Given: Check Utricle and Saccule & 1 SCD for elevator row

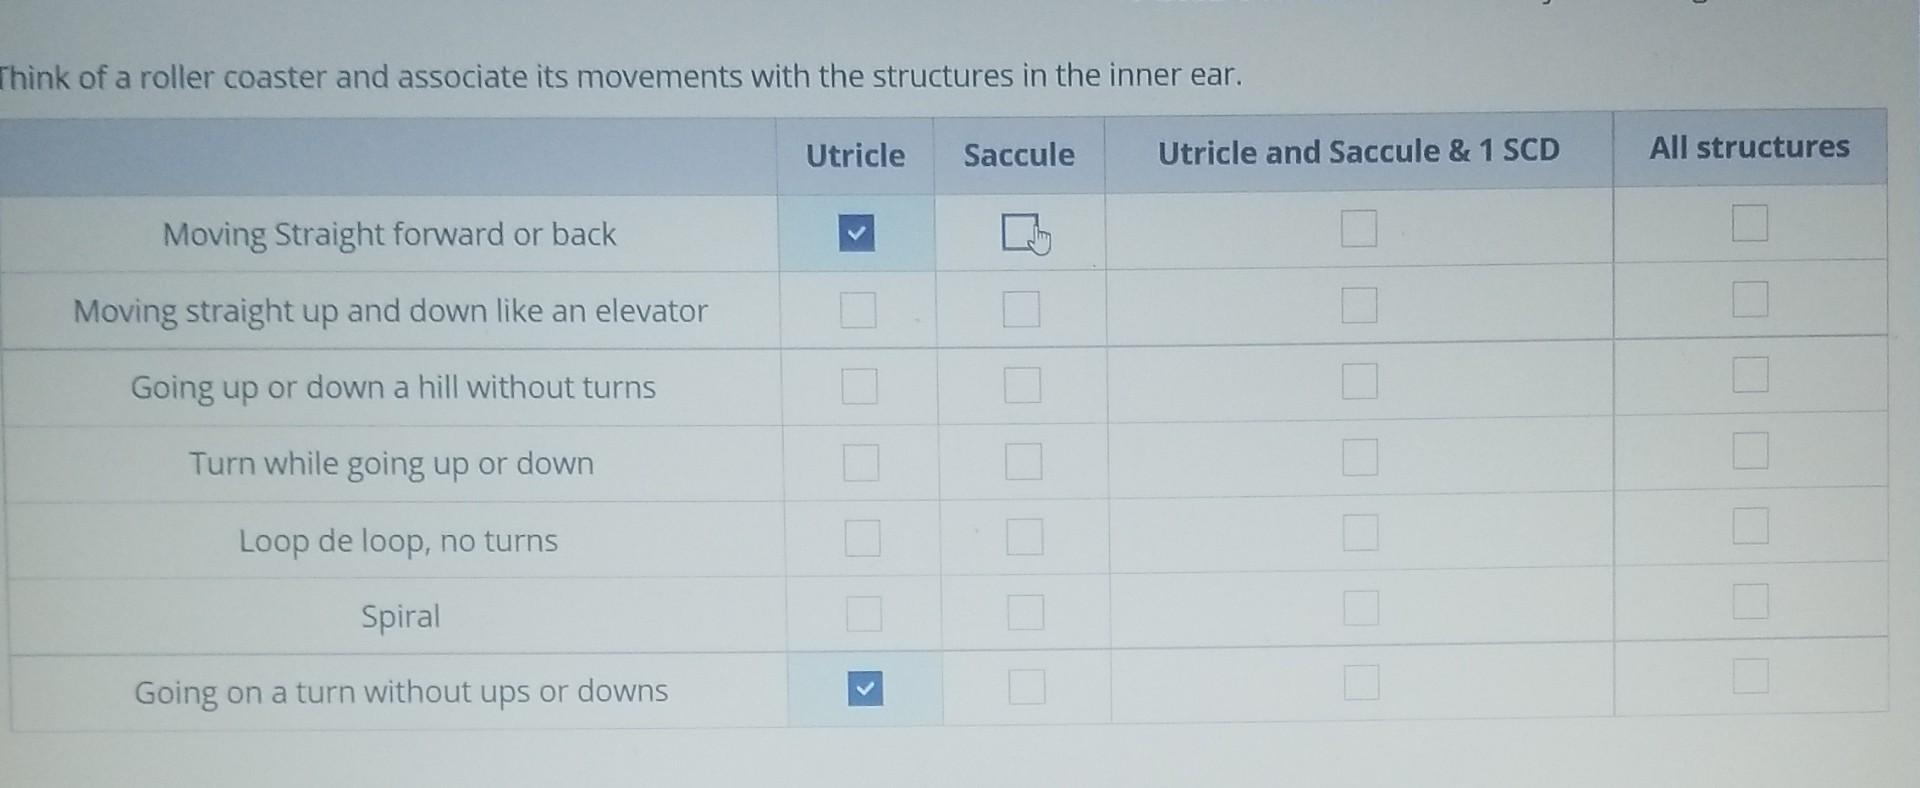Looking at the screenshot, I should coord(1359,305).
